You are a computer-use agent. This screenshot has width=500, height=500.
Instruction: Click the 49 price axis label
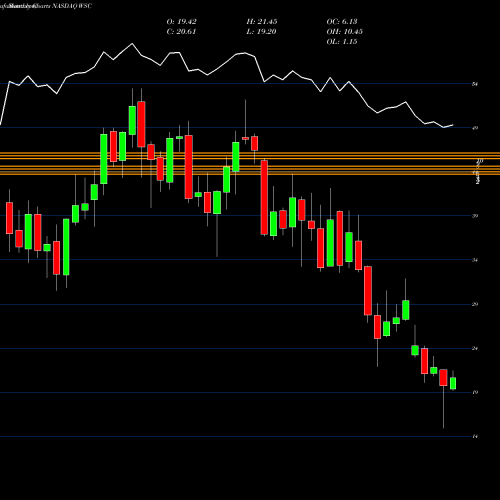coord(475,128)
